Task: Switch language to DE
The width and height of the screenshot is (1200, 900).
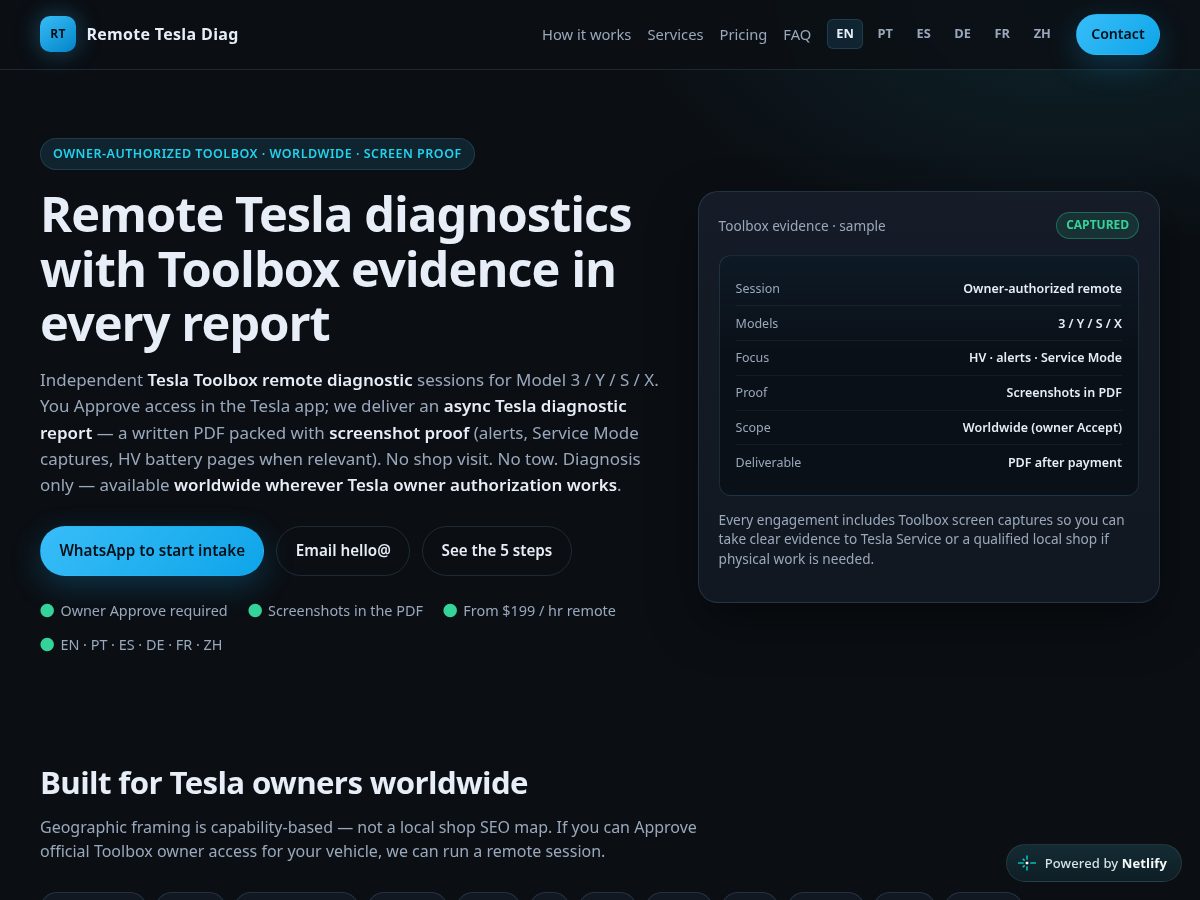Action: click(963, 34)
